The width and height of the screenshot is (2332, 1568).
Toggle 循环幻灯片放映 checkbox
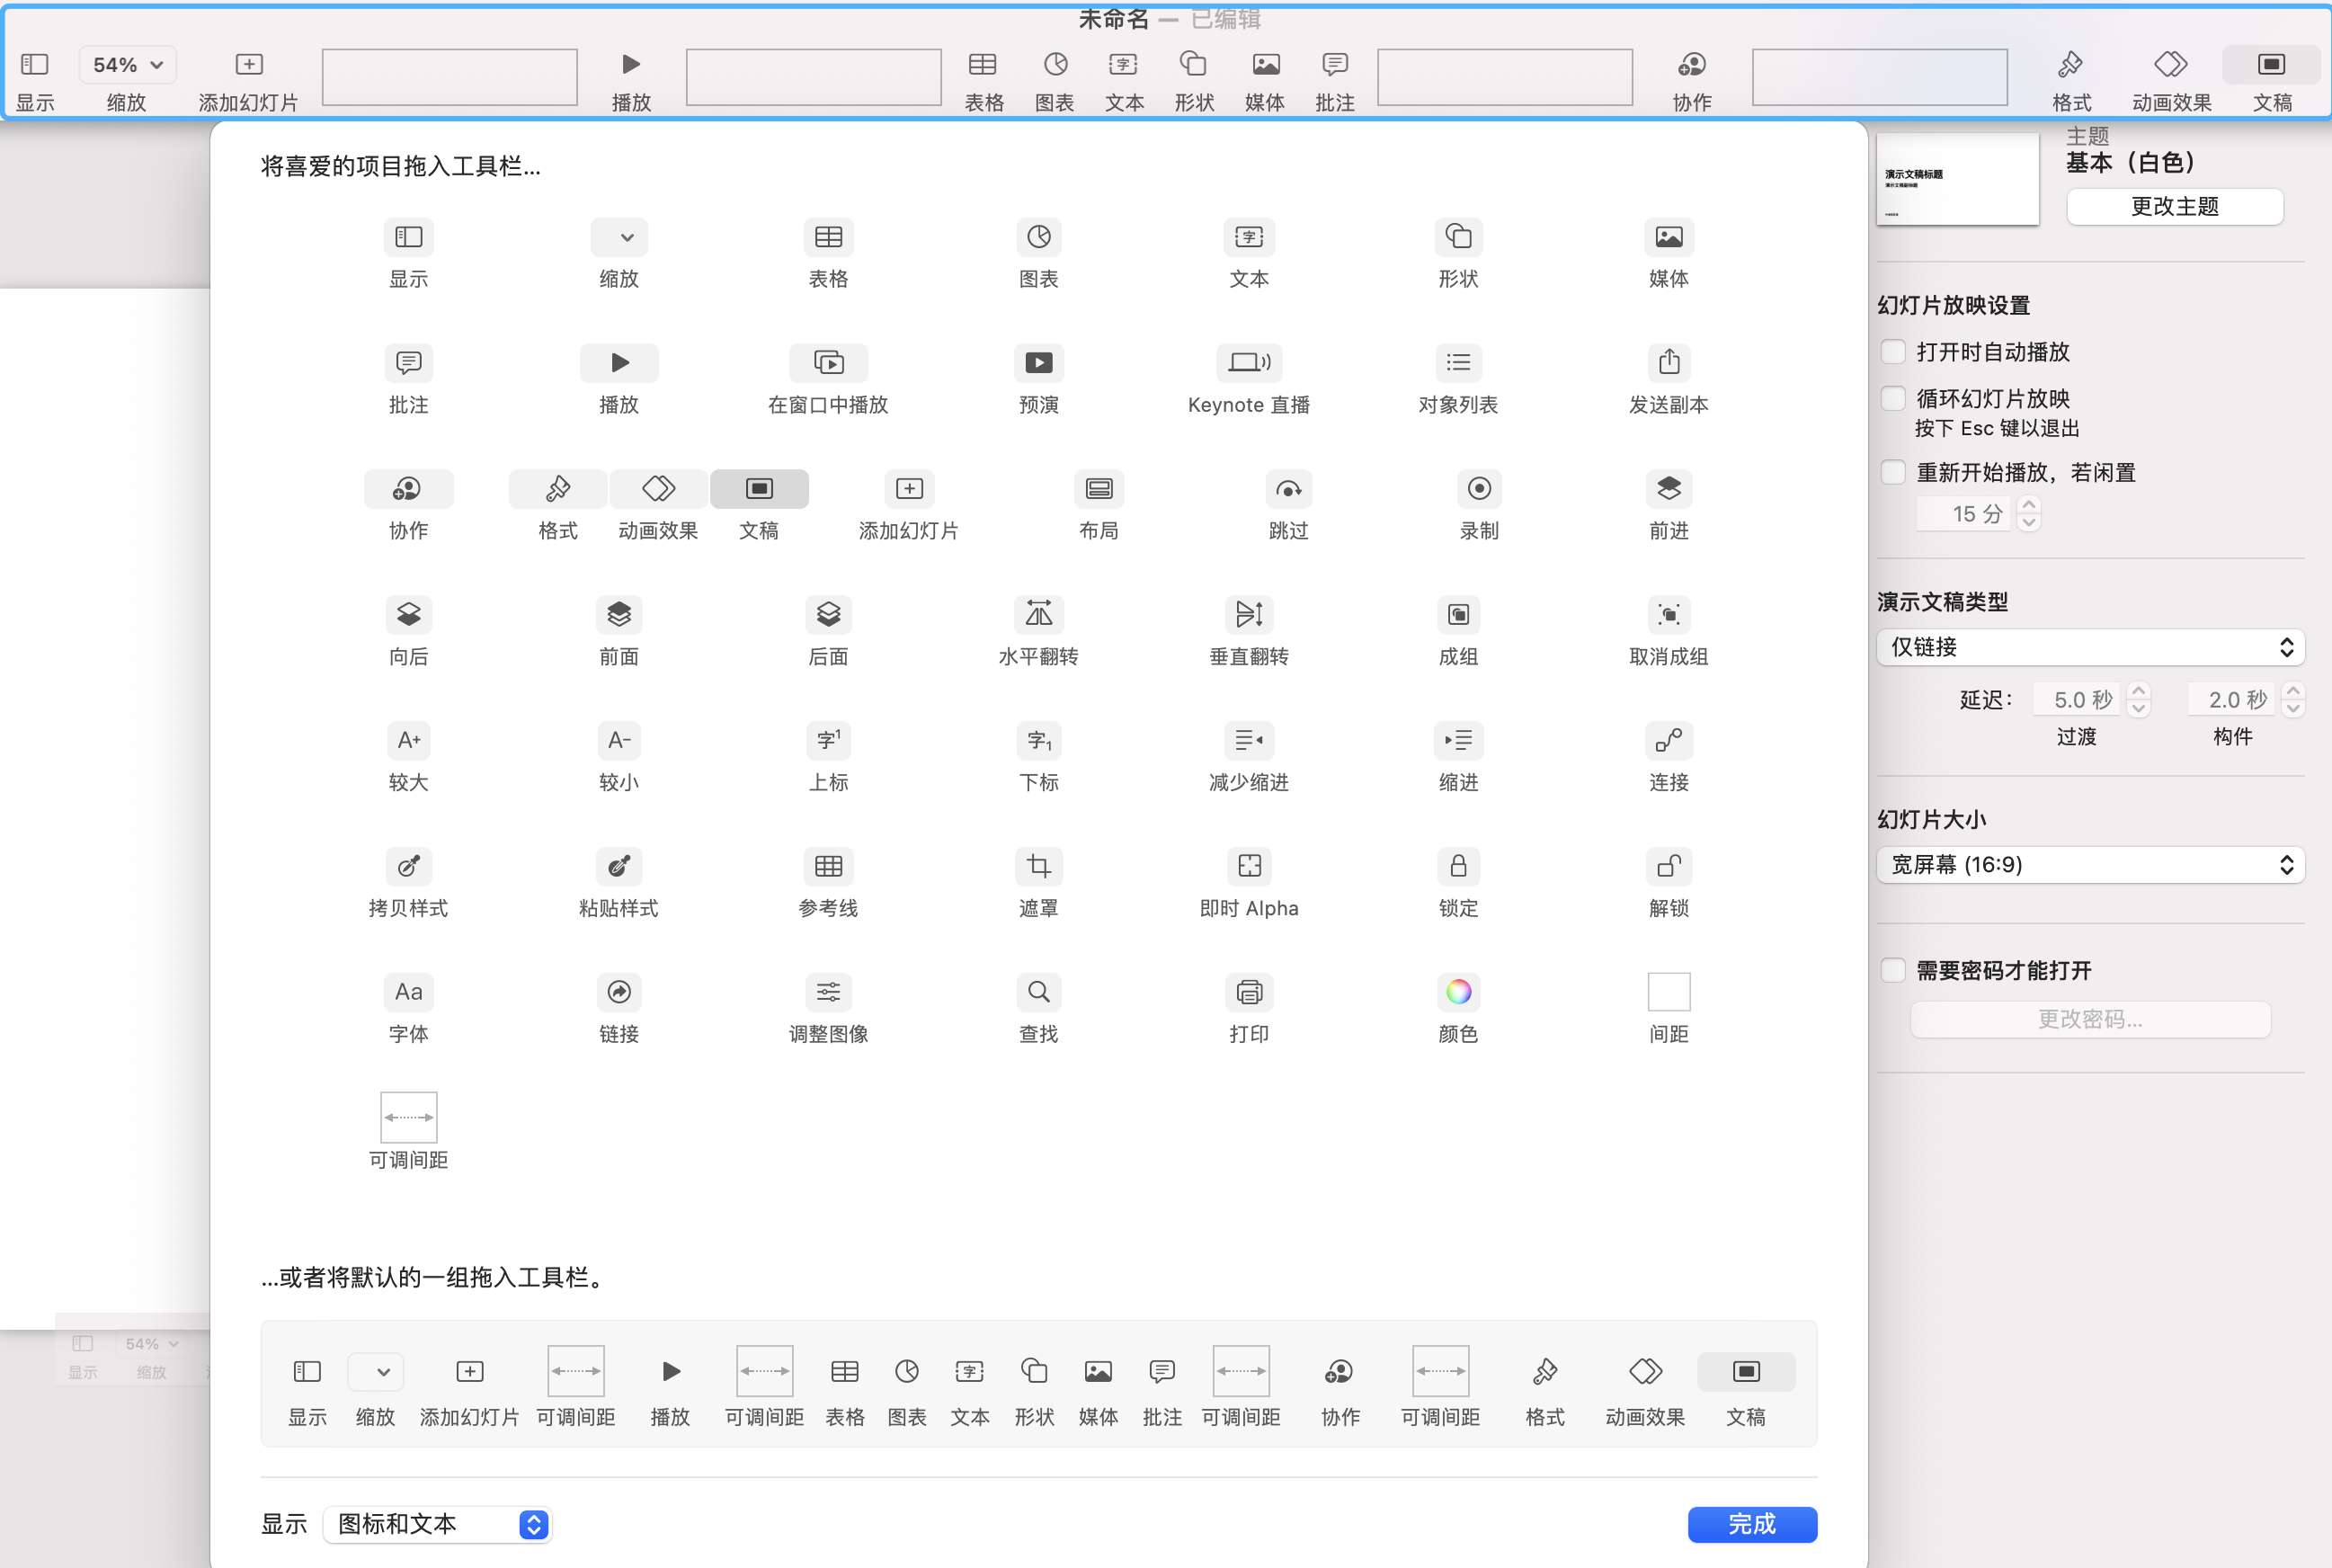[1892, 398]
